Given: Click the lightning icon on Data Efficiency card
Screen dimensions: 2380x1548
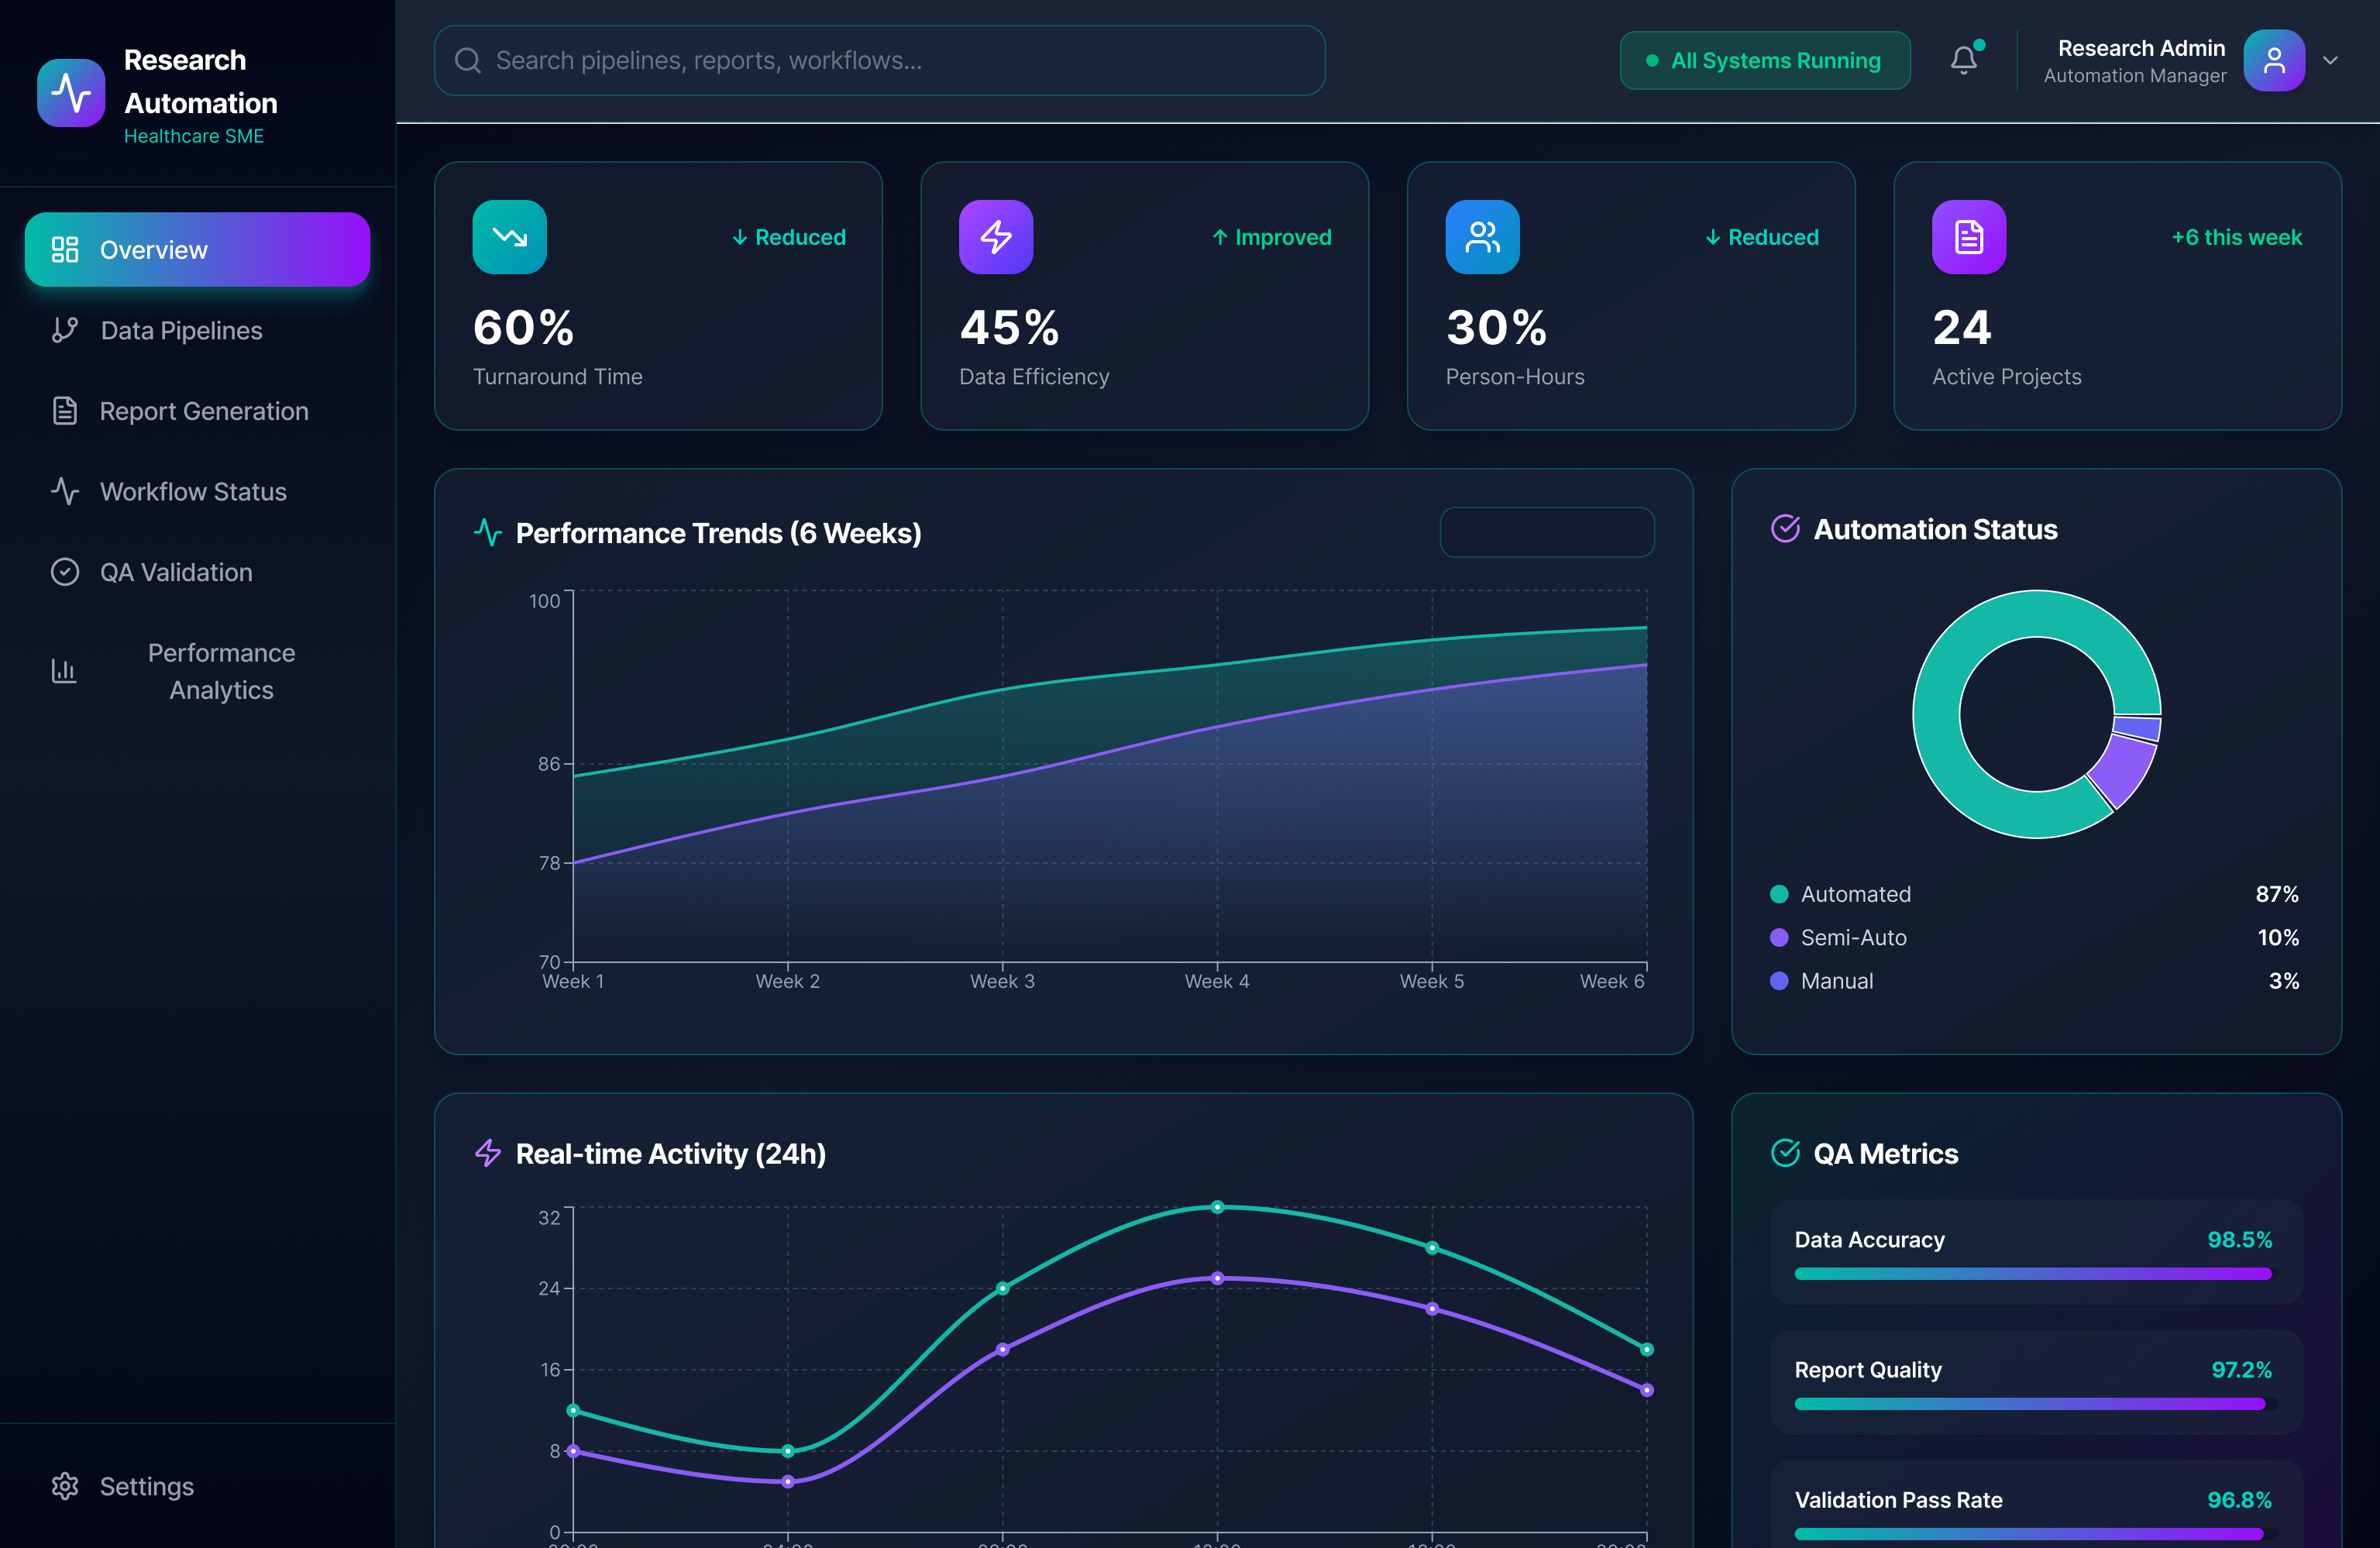Looking at the screenshot, I should click(995, 237).
